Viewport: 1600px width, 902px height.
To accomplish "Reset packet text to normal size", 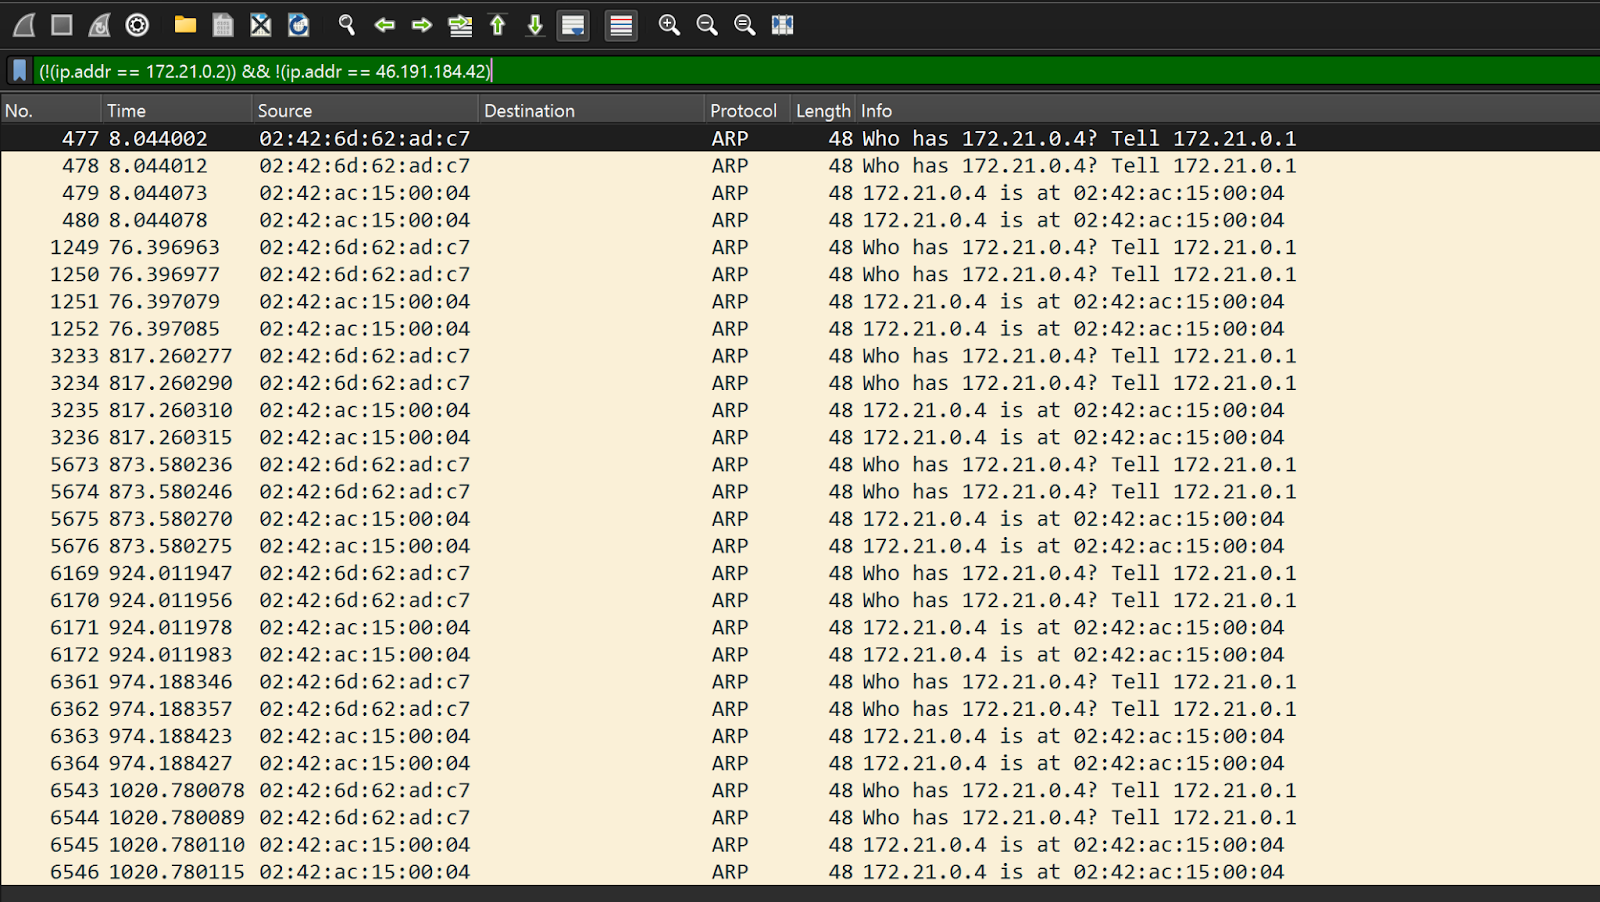I will pos(745,25).
